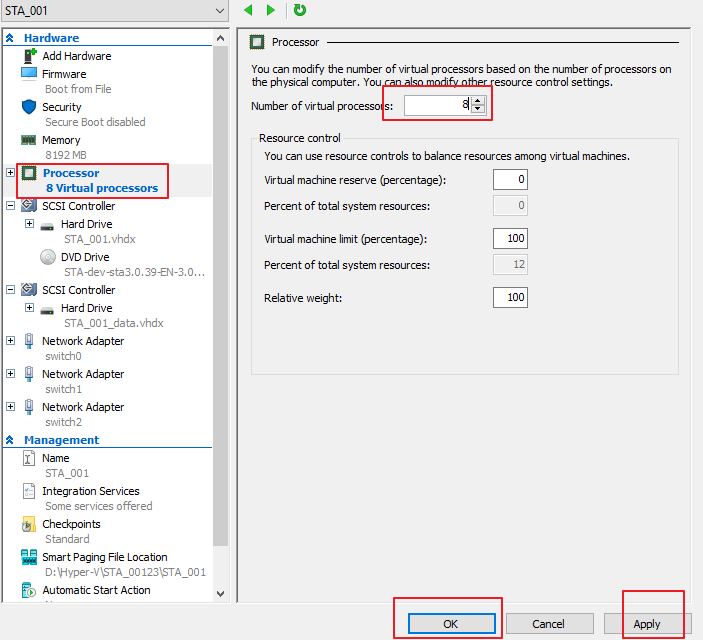Select the Processor chip icon in tree

[x=29, y=173]
